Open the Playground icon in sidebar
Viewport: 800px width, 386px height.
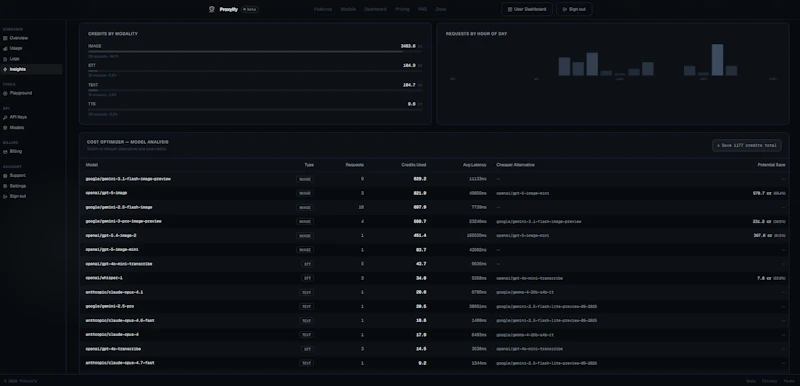point(5,93)
